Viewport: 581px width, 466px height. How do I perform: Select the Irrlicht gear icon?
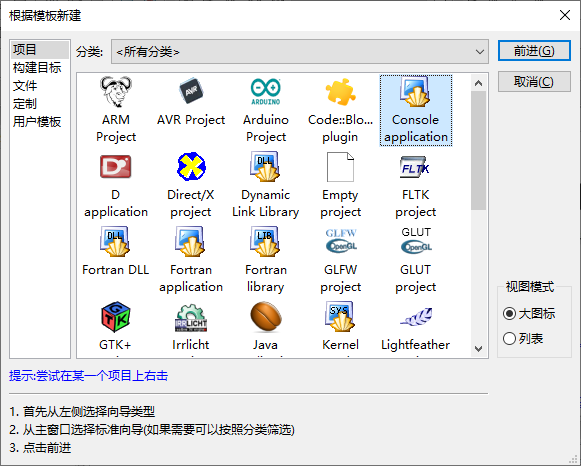[x=191, y=317]
